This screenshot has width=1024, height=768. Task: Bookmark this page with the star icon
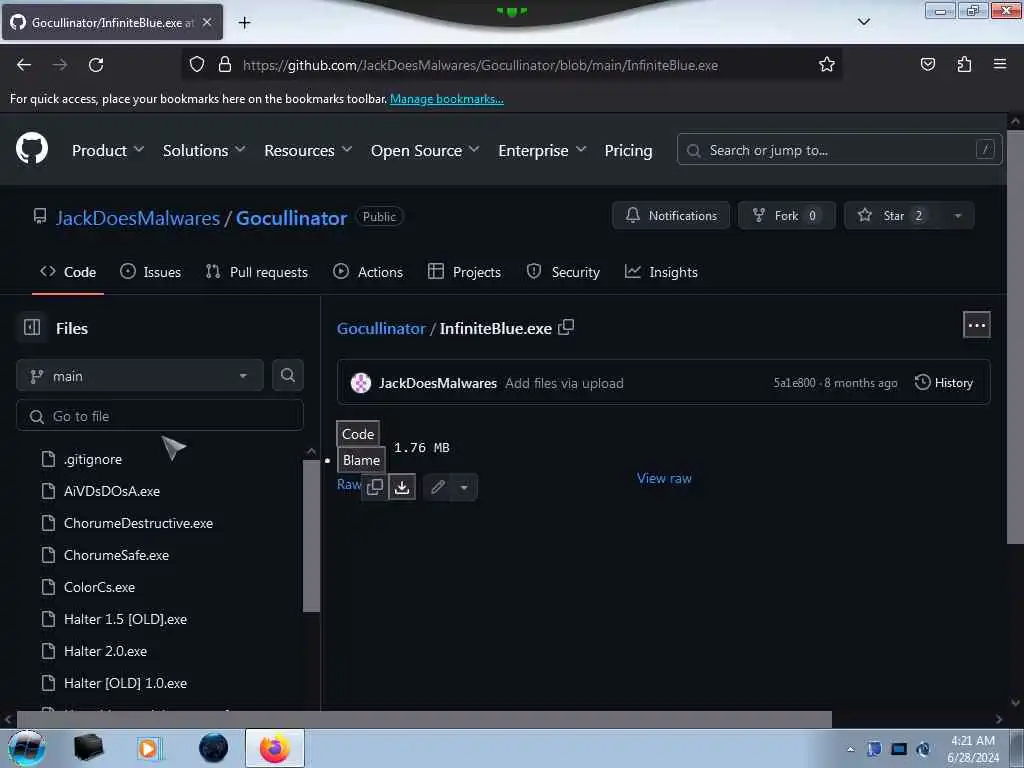pyautogui.click(x=826, y=65)
